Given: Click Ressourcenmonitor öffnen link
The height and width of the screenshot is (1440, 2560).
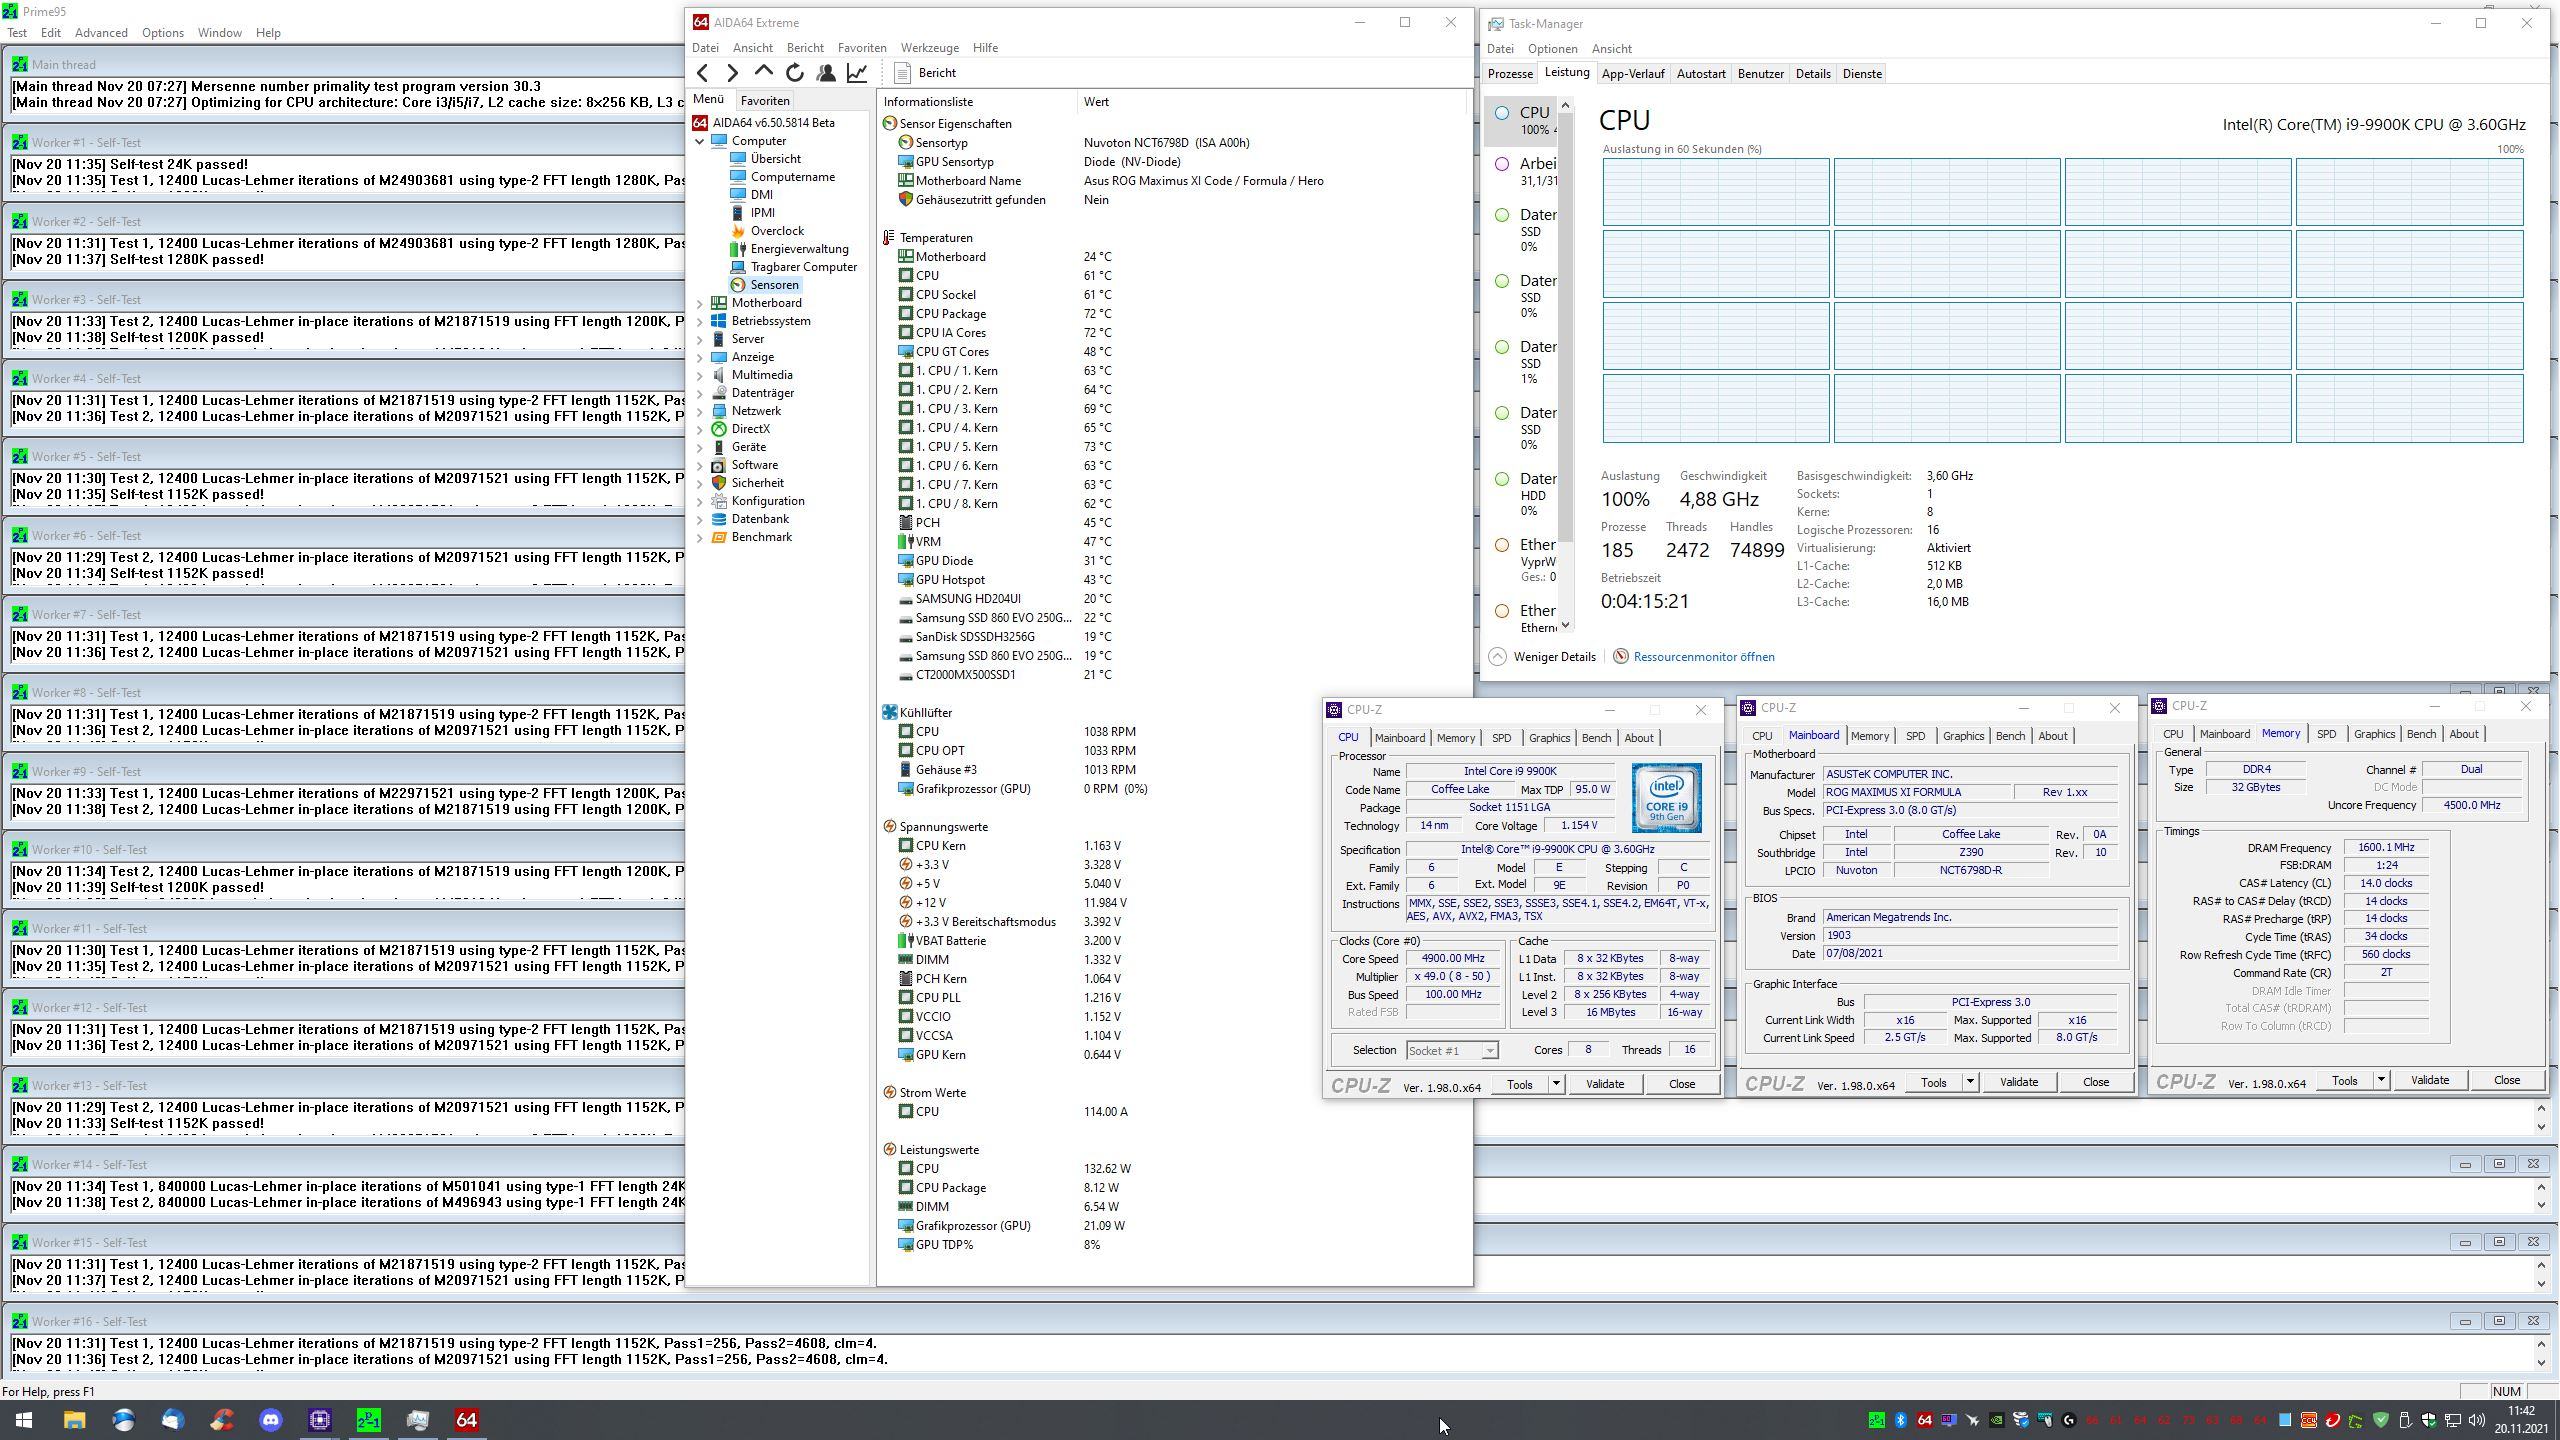Looking at the screenshot, I should tap(1703, 657).
